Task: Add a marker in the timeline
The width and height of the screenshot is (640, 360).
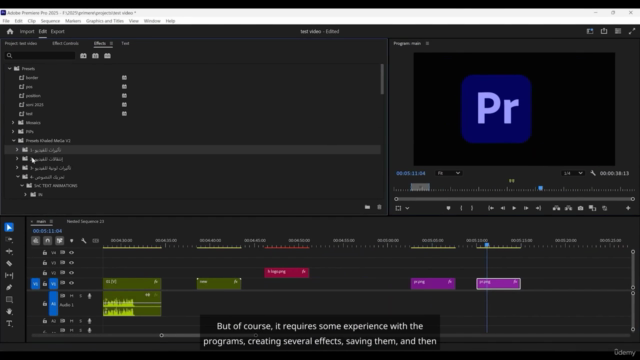Action: [x=71, y=241]
